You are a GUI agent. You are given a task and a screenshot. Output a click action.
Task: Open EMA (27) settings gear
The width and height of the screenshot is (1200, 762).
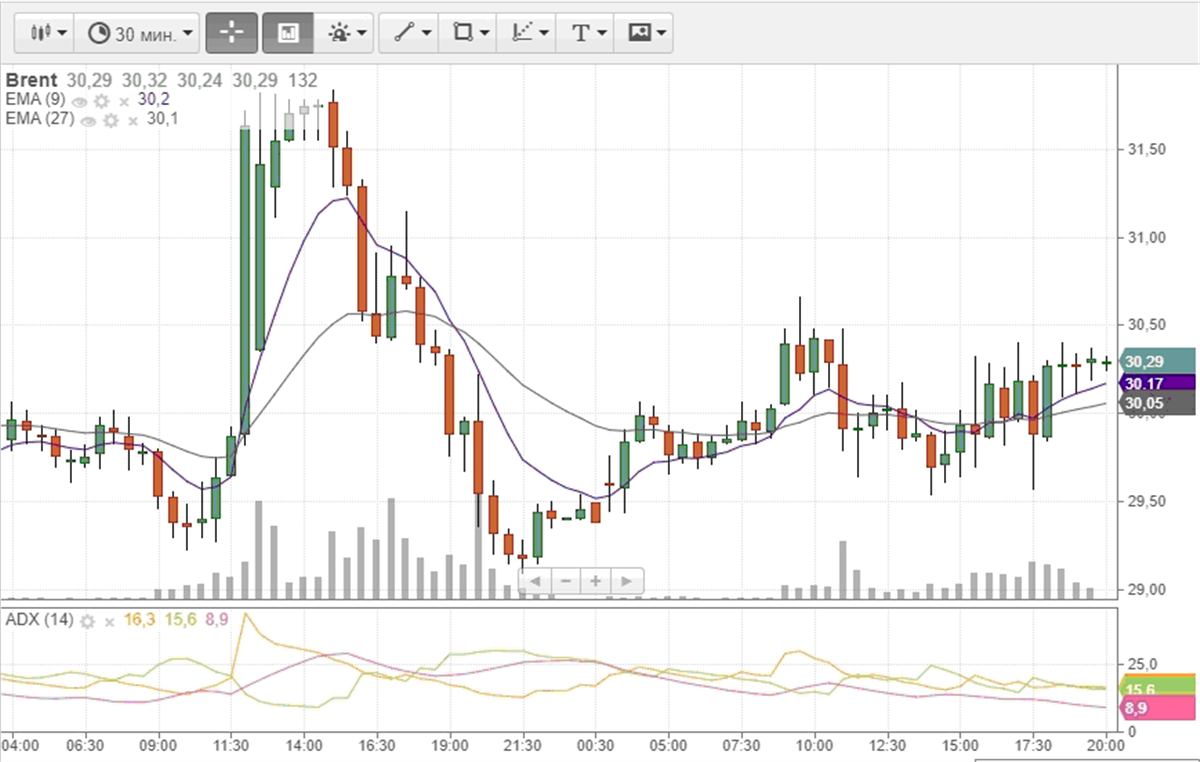pos(111,120)
